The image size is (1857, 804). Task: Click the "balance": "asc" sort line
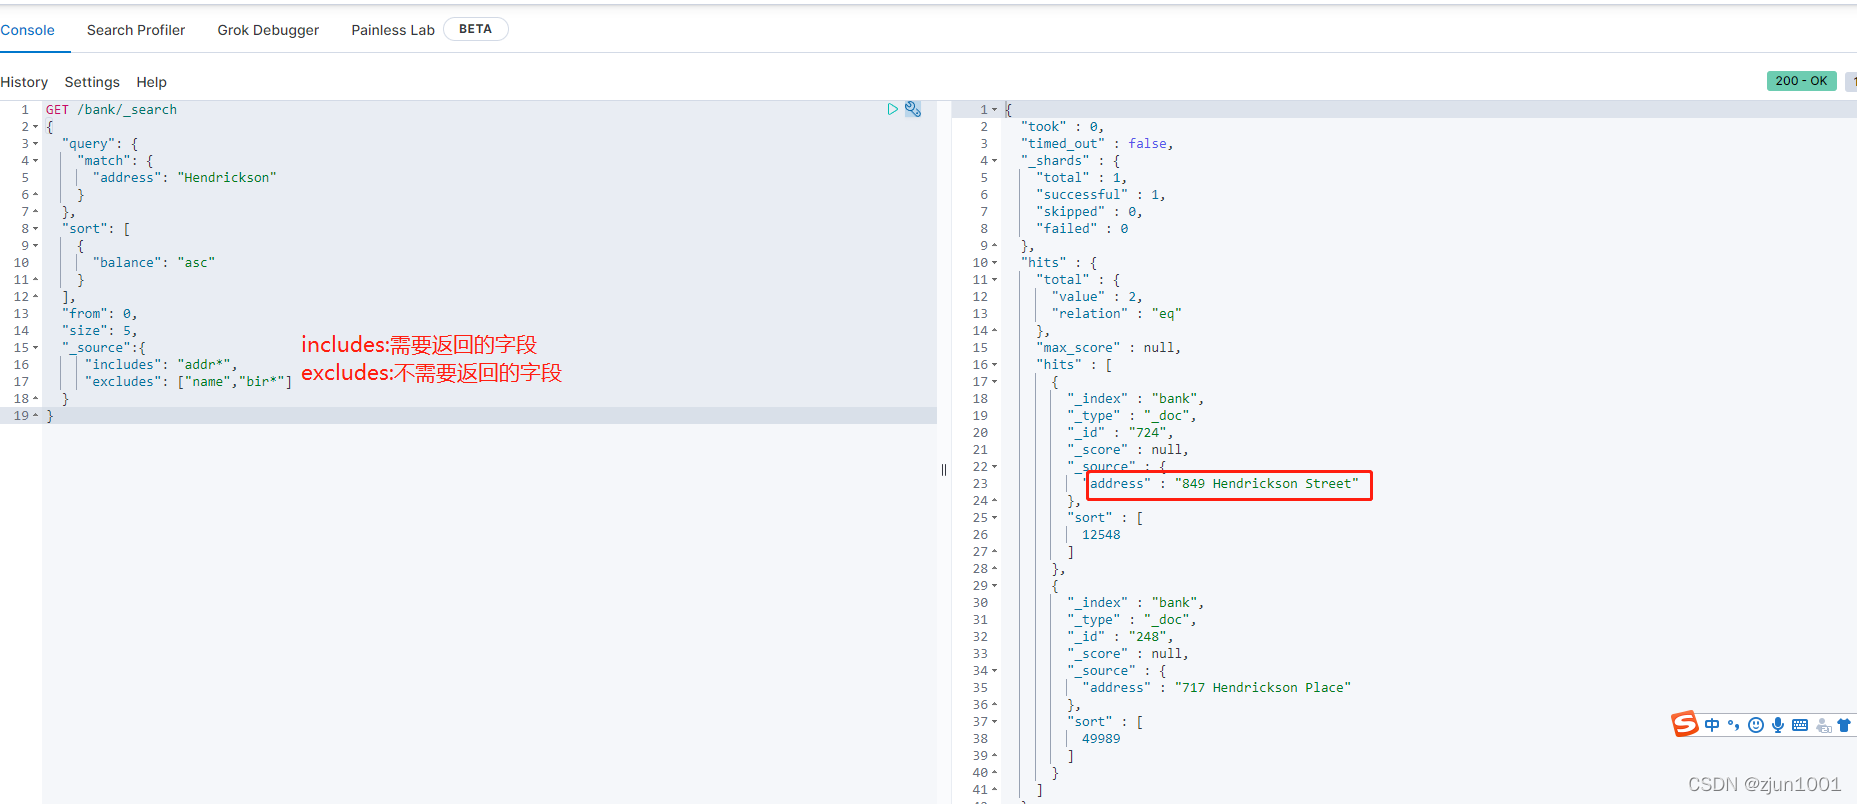(154, 263)
